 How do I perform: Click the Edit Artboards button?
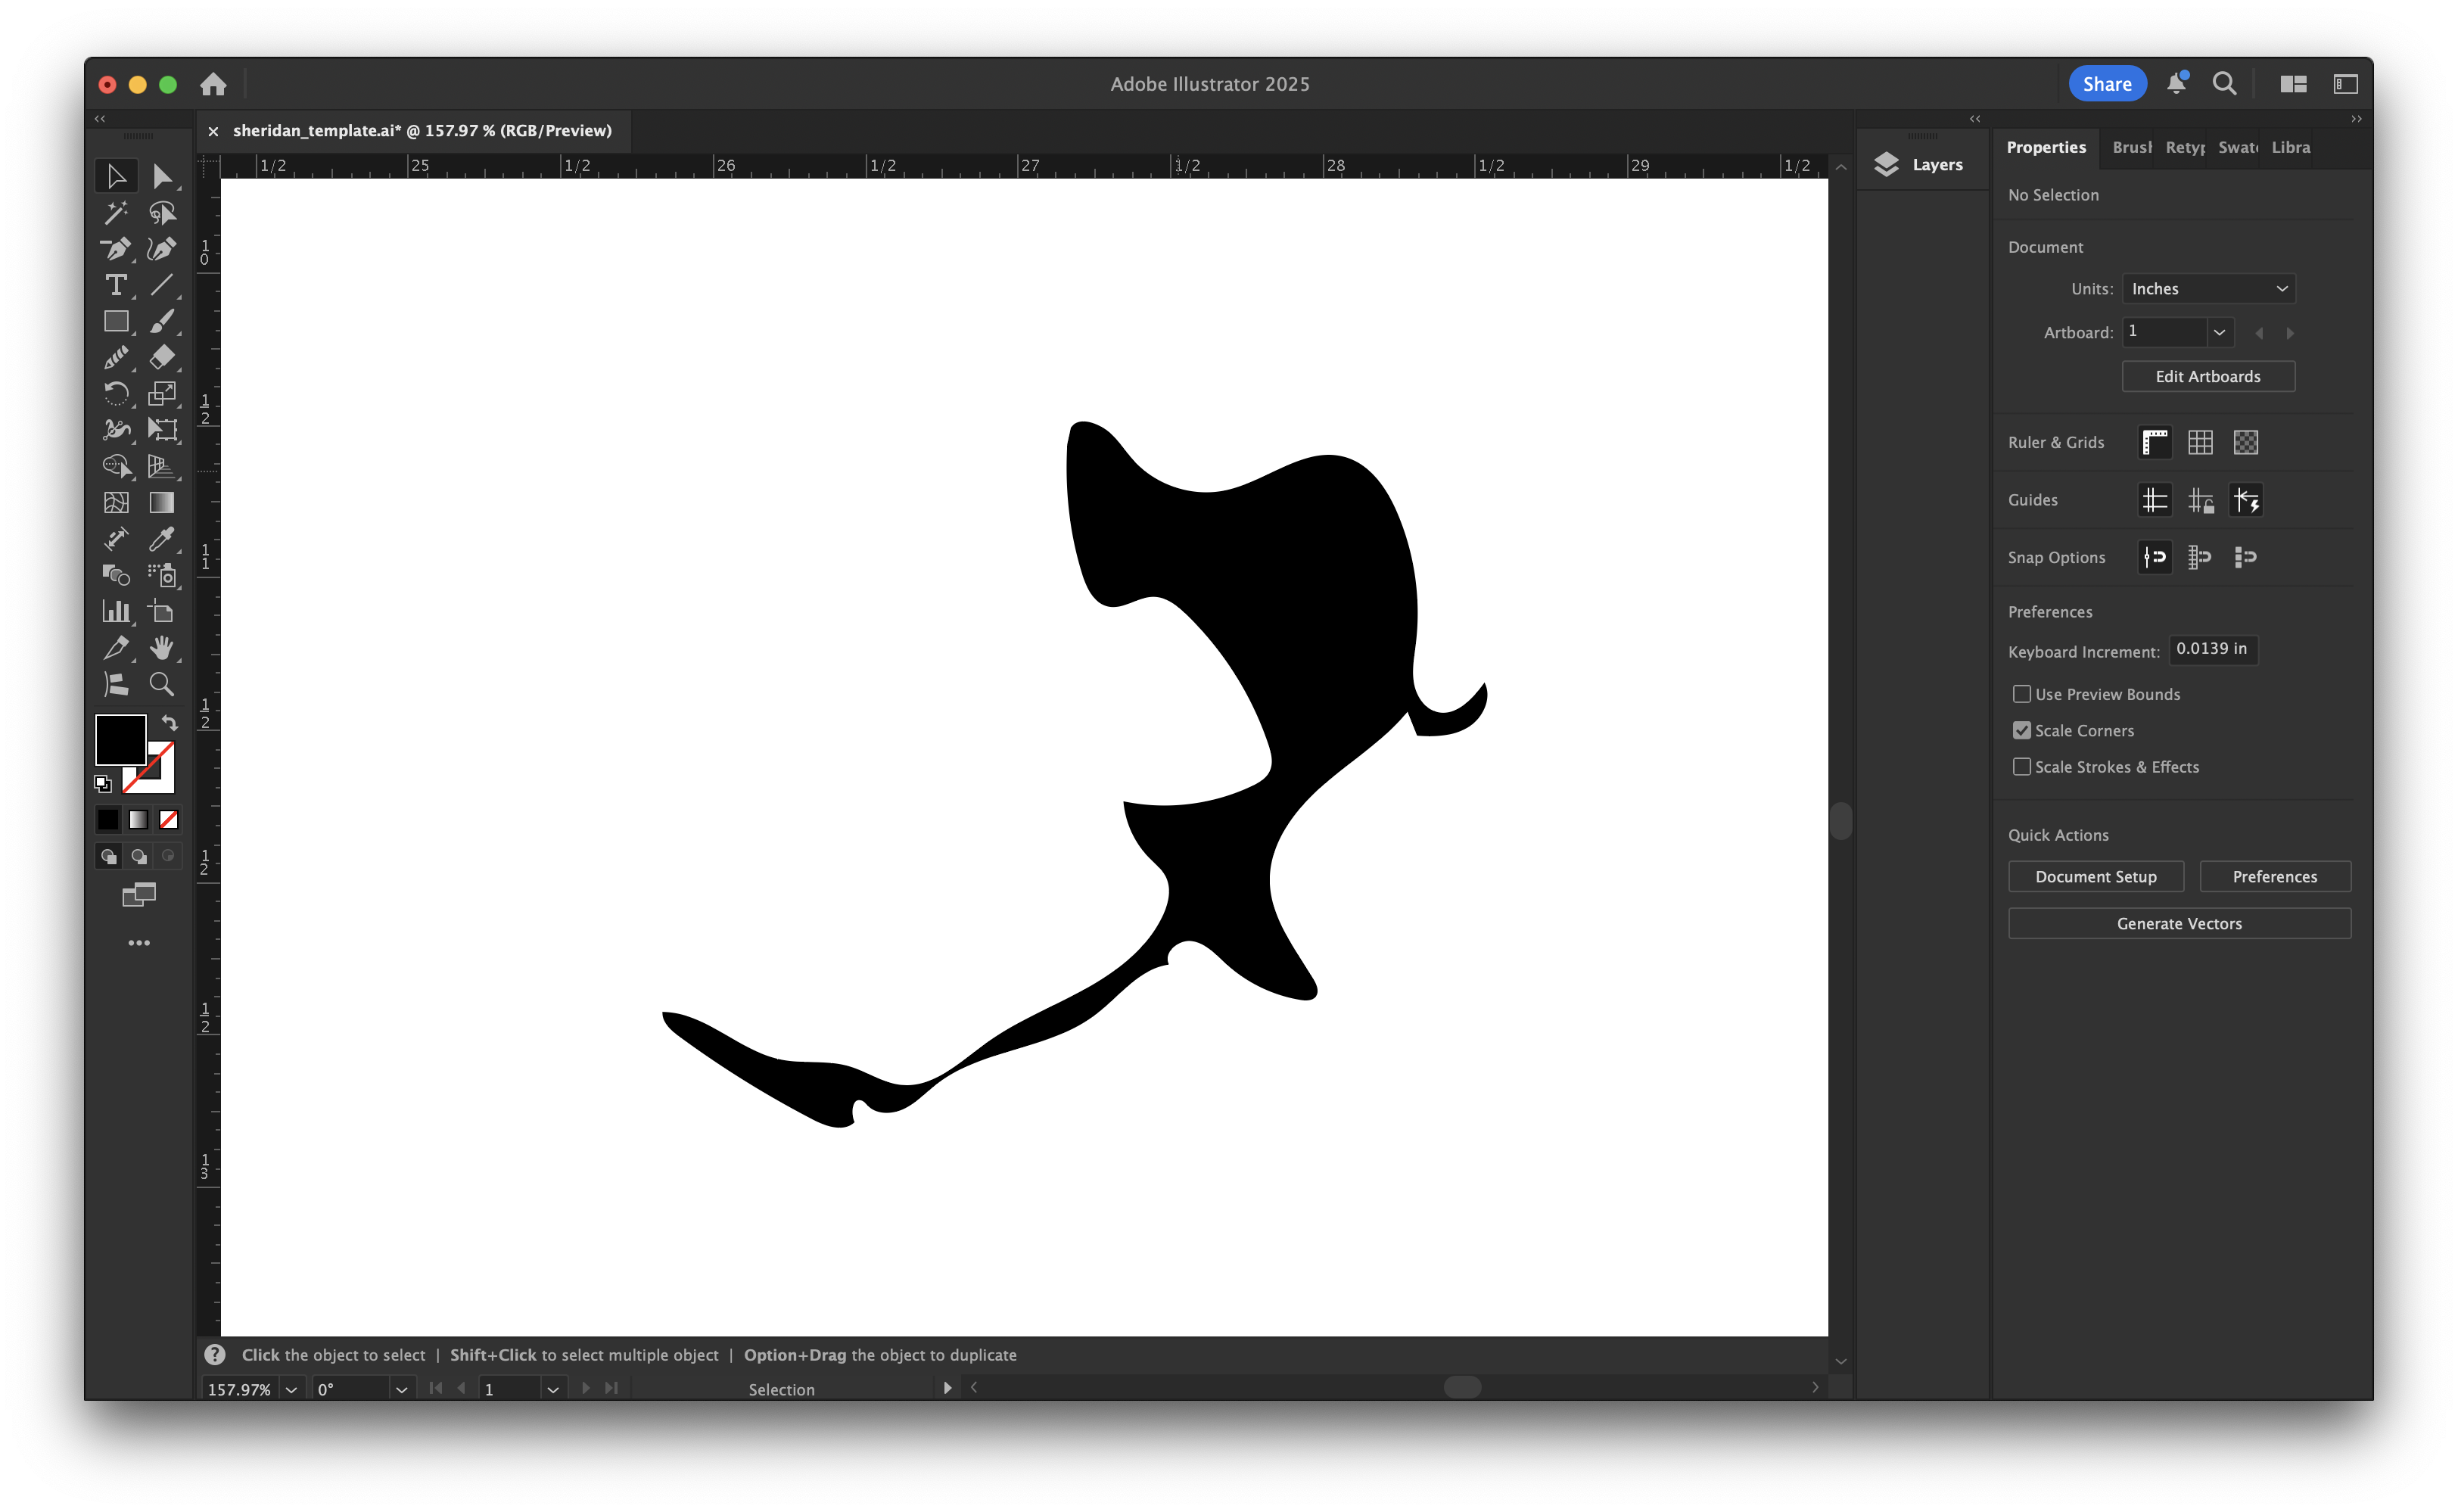(2208, 376)
